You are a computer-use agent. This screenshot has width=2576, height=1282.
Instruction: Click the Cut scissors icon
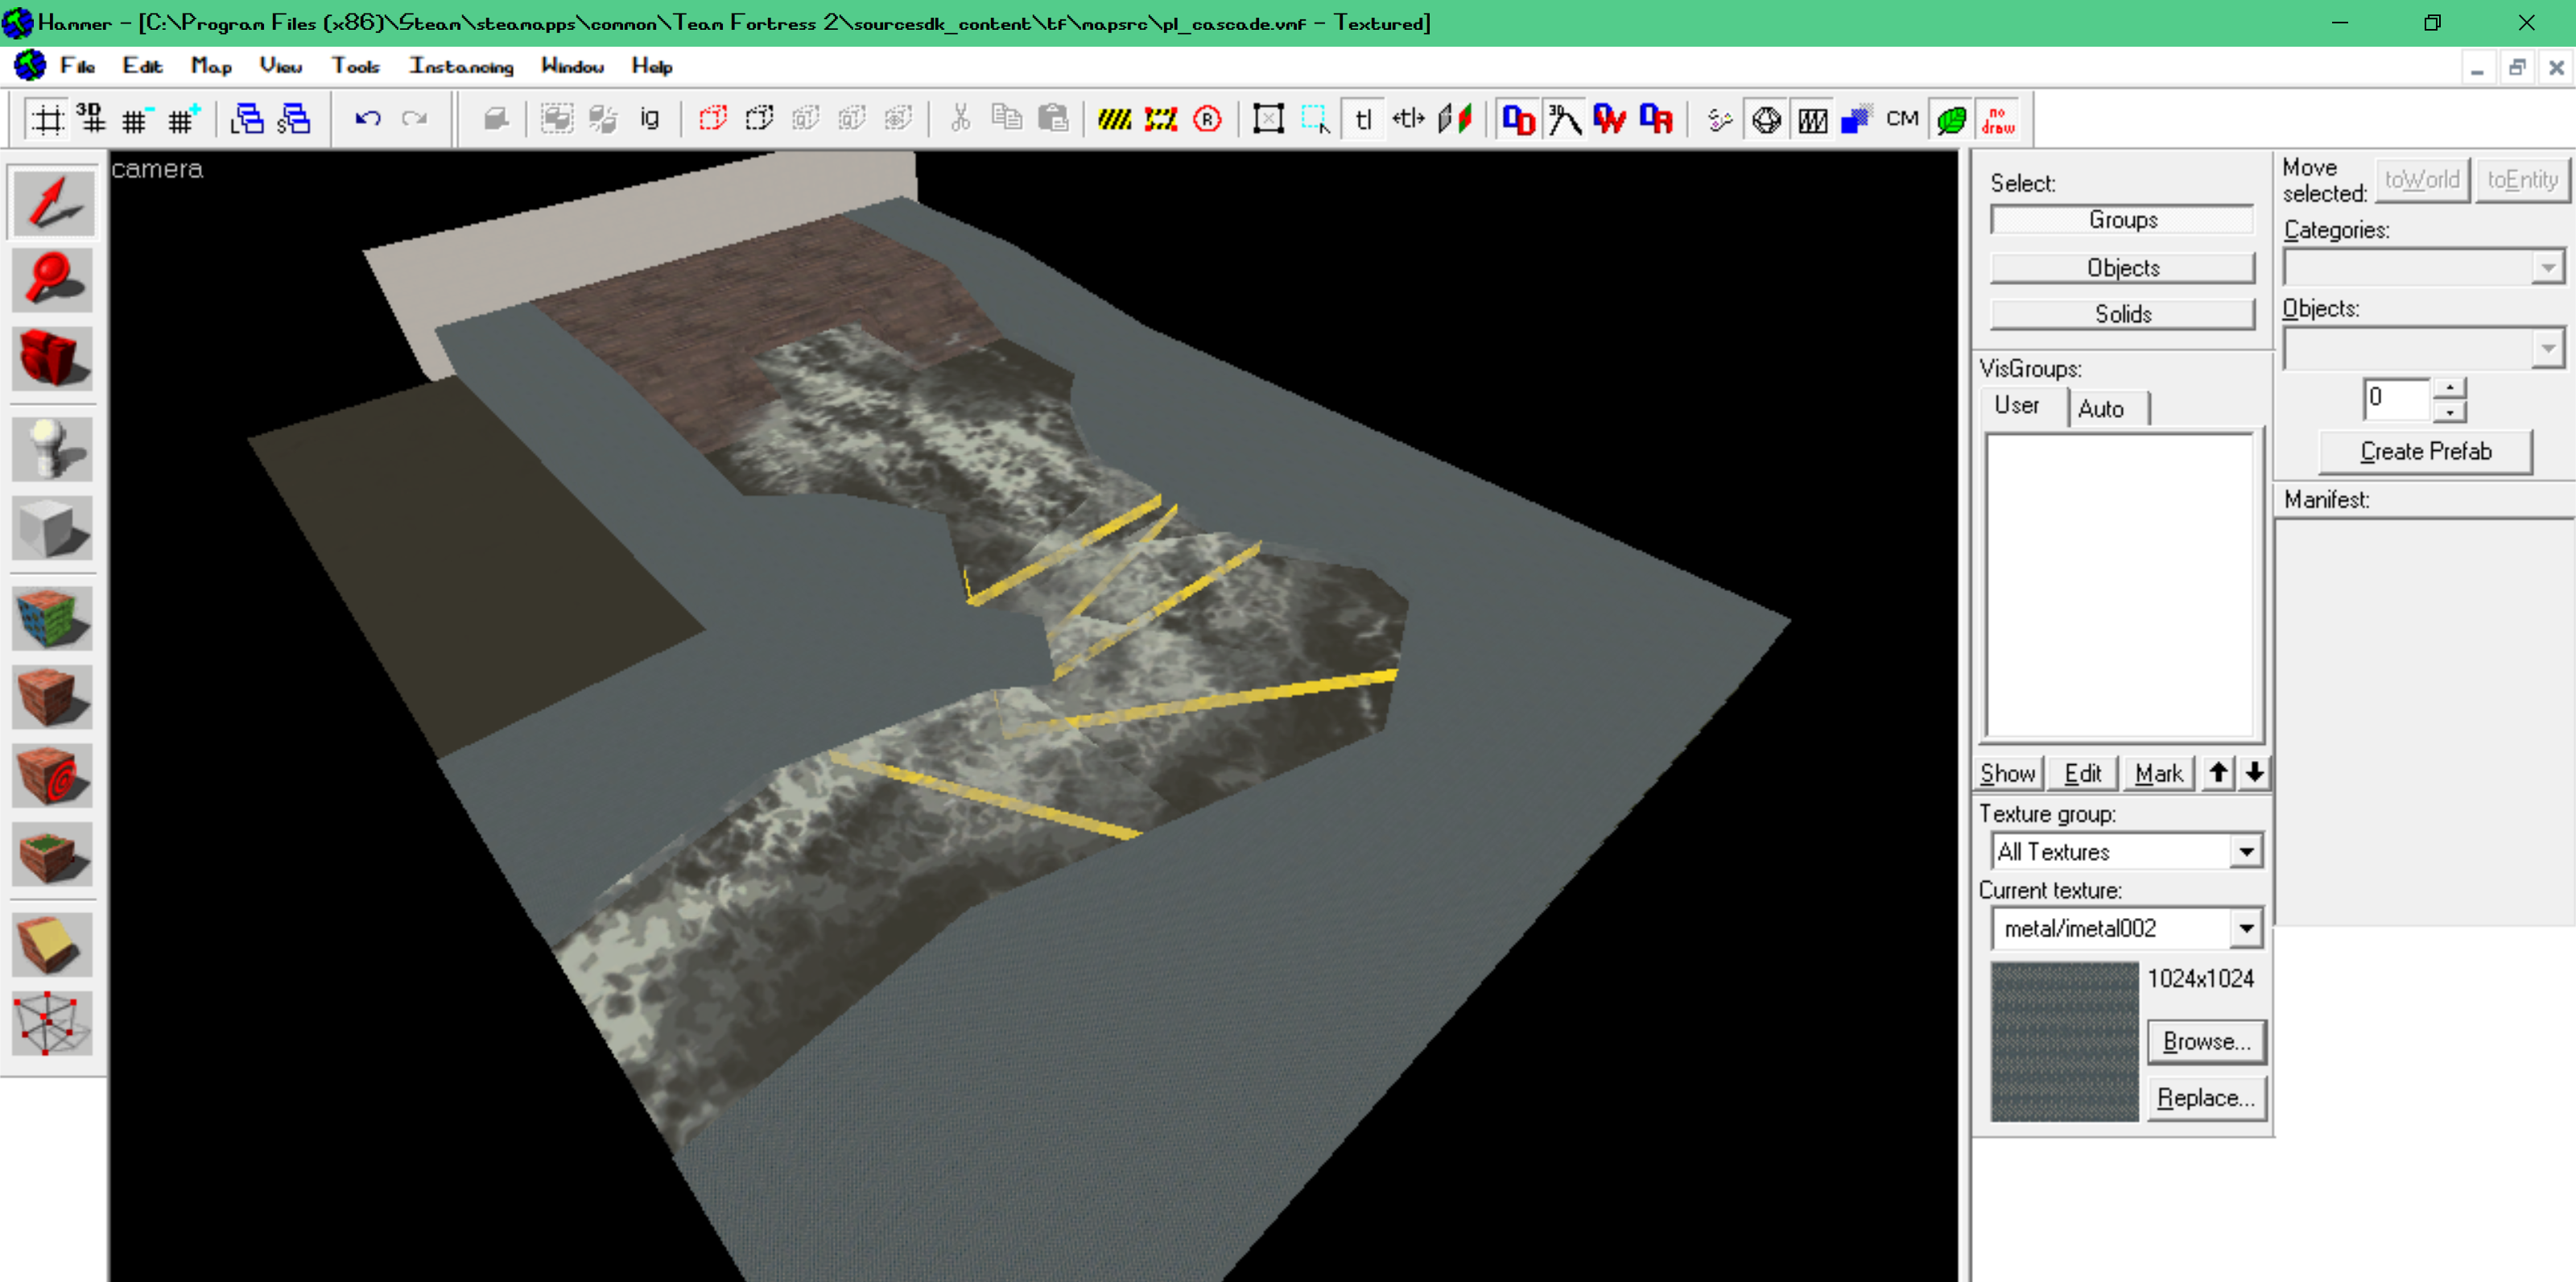pos(960,120)
